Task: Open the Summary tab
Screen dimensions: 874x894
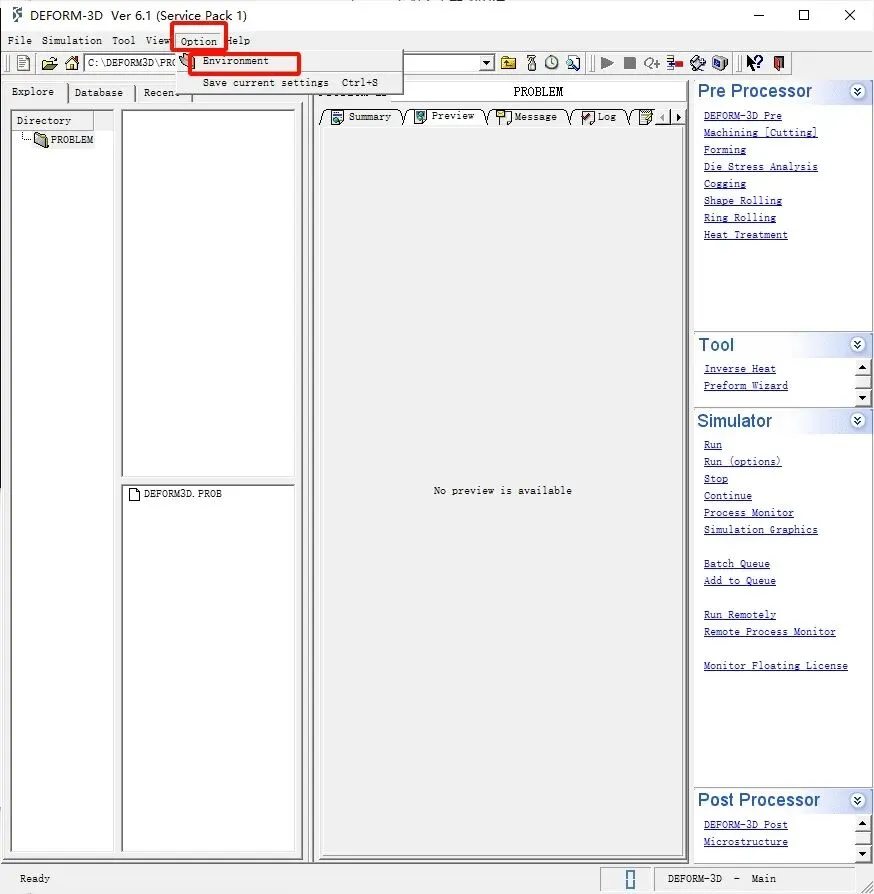Action: pos(361,117)
